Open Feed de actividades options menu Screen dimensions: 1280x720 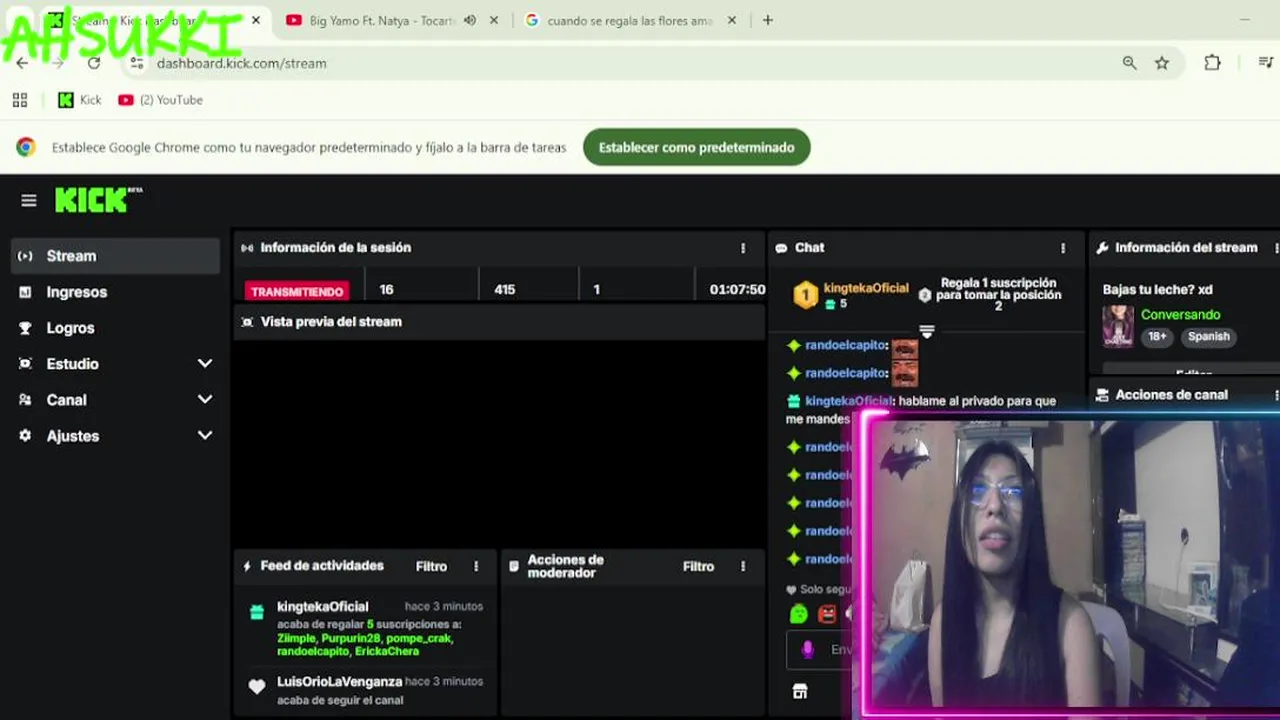pos(476,566)
